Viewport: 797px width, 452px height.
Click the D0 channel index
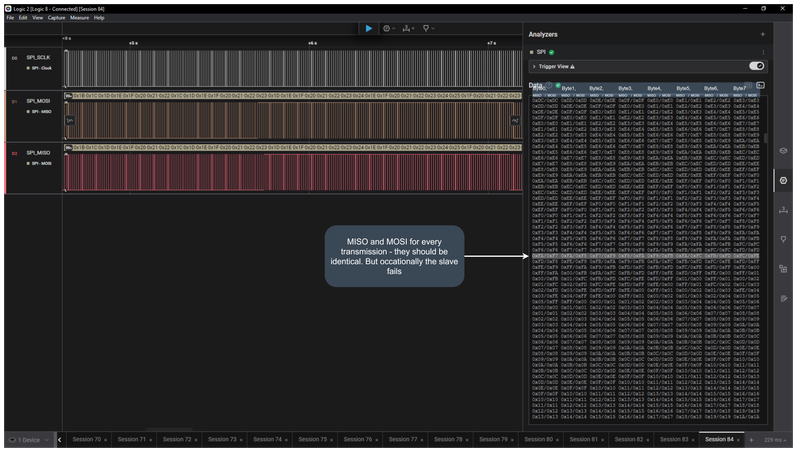[x=14, y=58]
